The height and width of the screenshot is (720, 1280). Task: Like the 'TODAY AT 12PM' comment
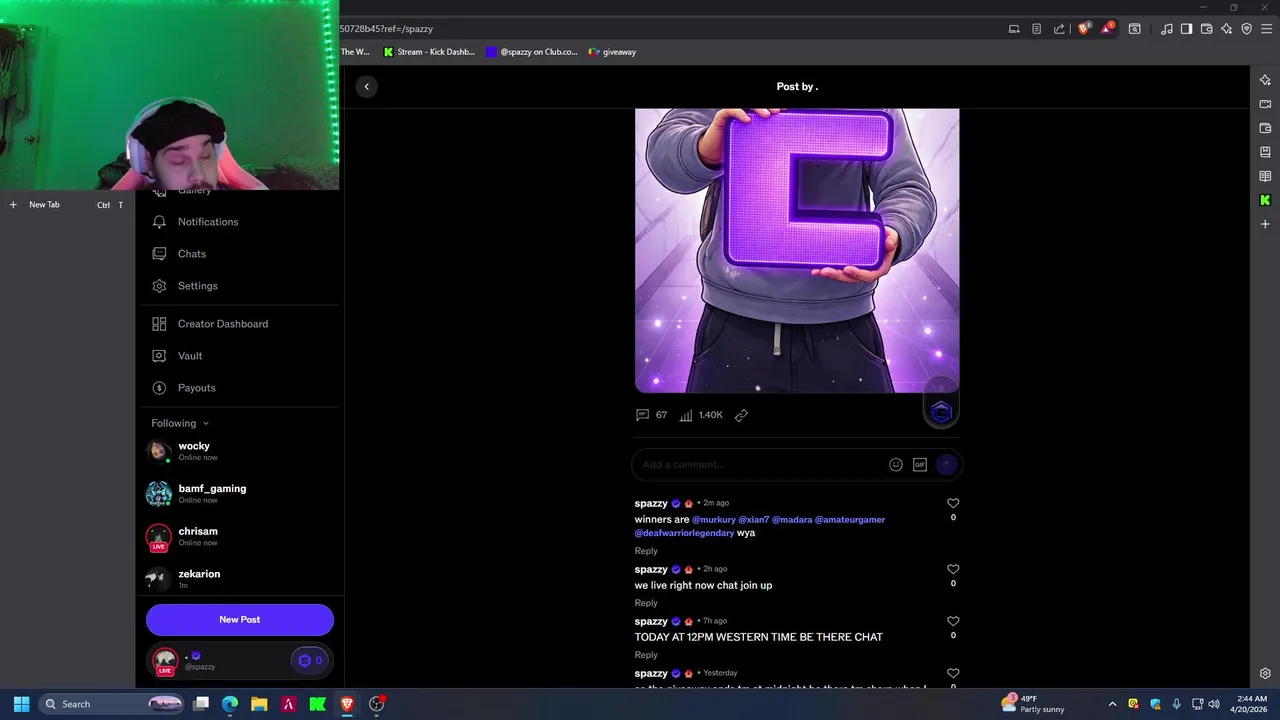tap(953, 622)
